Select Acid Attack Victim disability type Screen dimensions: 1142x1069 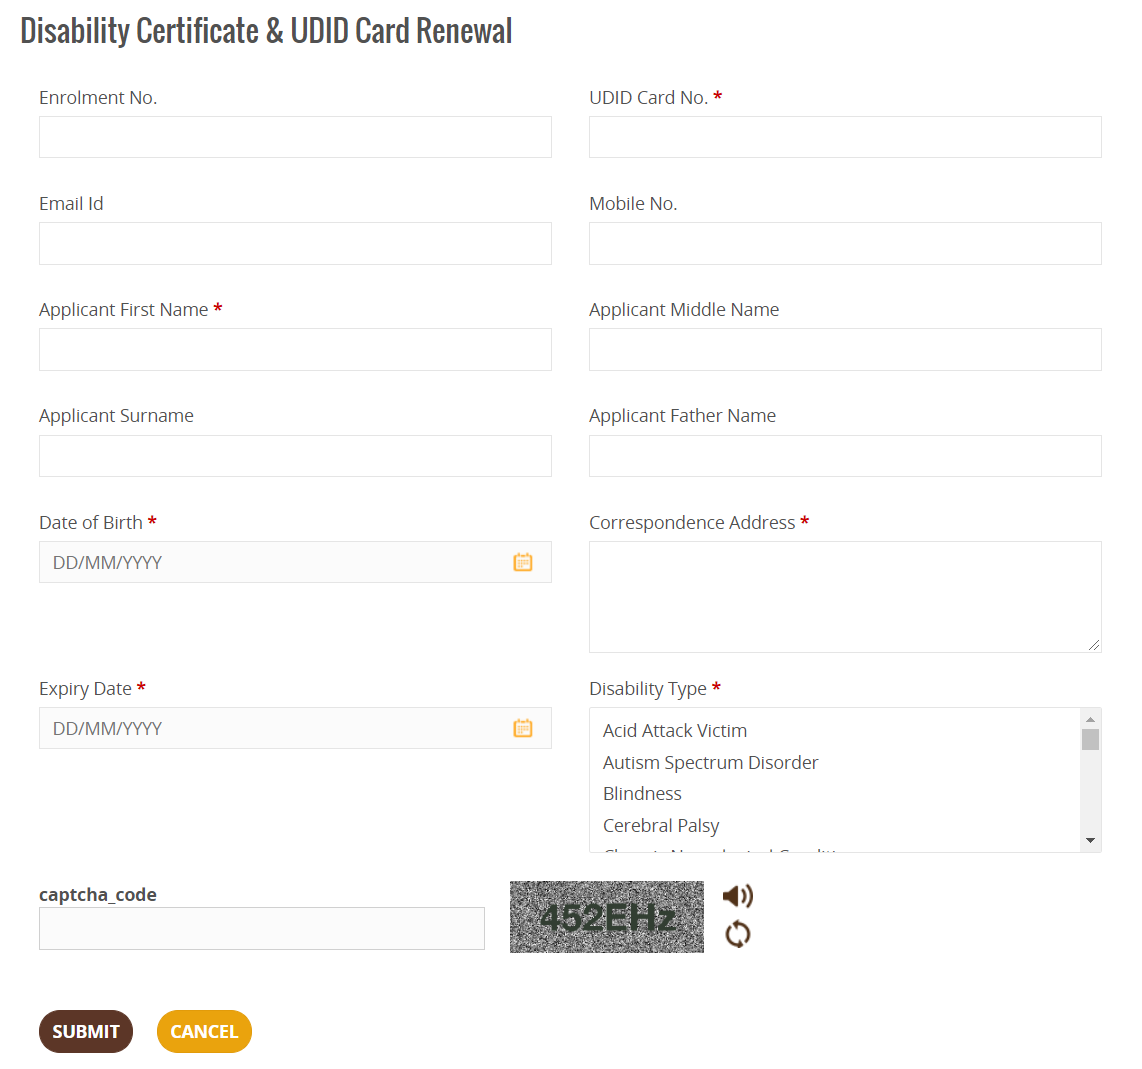(x=674, y=730)
